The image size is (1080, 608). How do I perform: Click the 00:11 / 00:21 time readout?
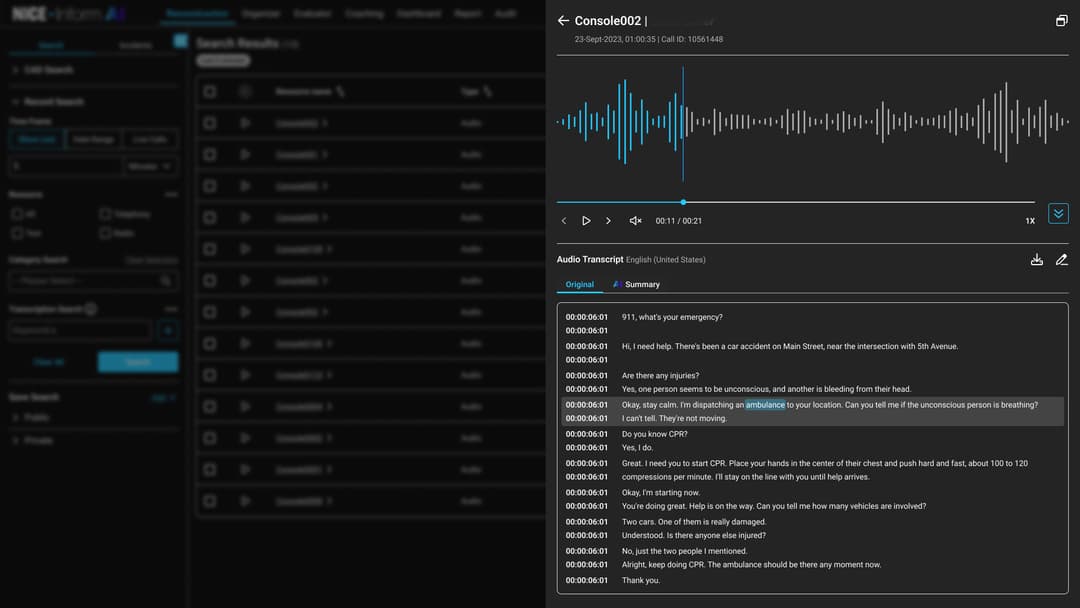click(678, 221)
